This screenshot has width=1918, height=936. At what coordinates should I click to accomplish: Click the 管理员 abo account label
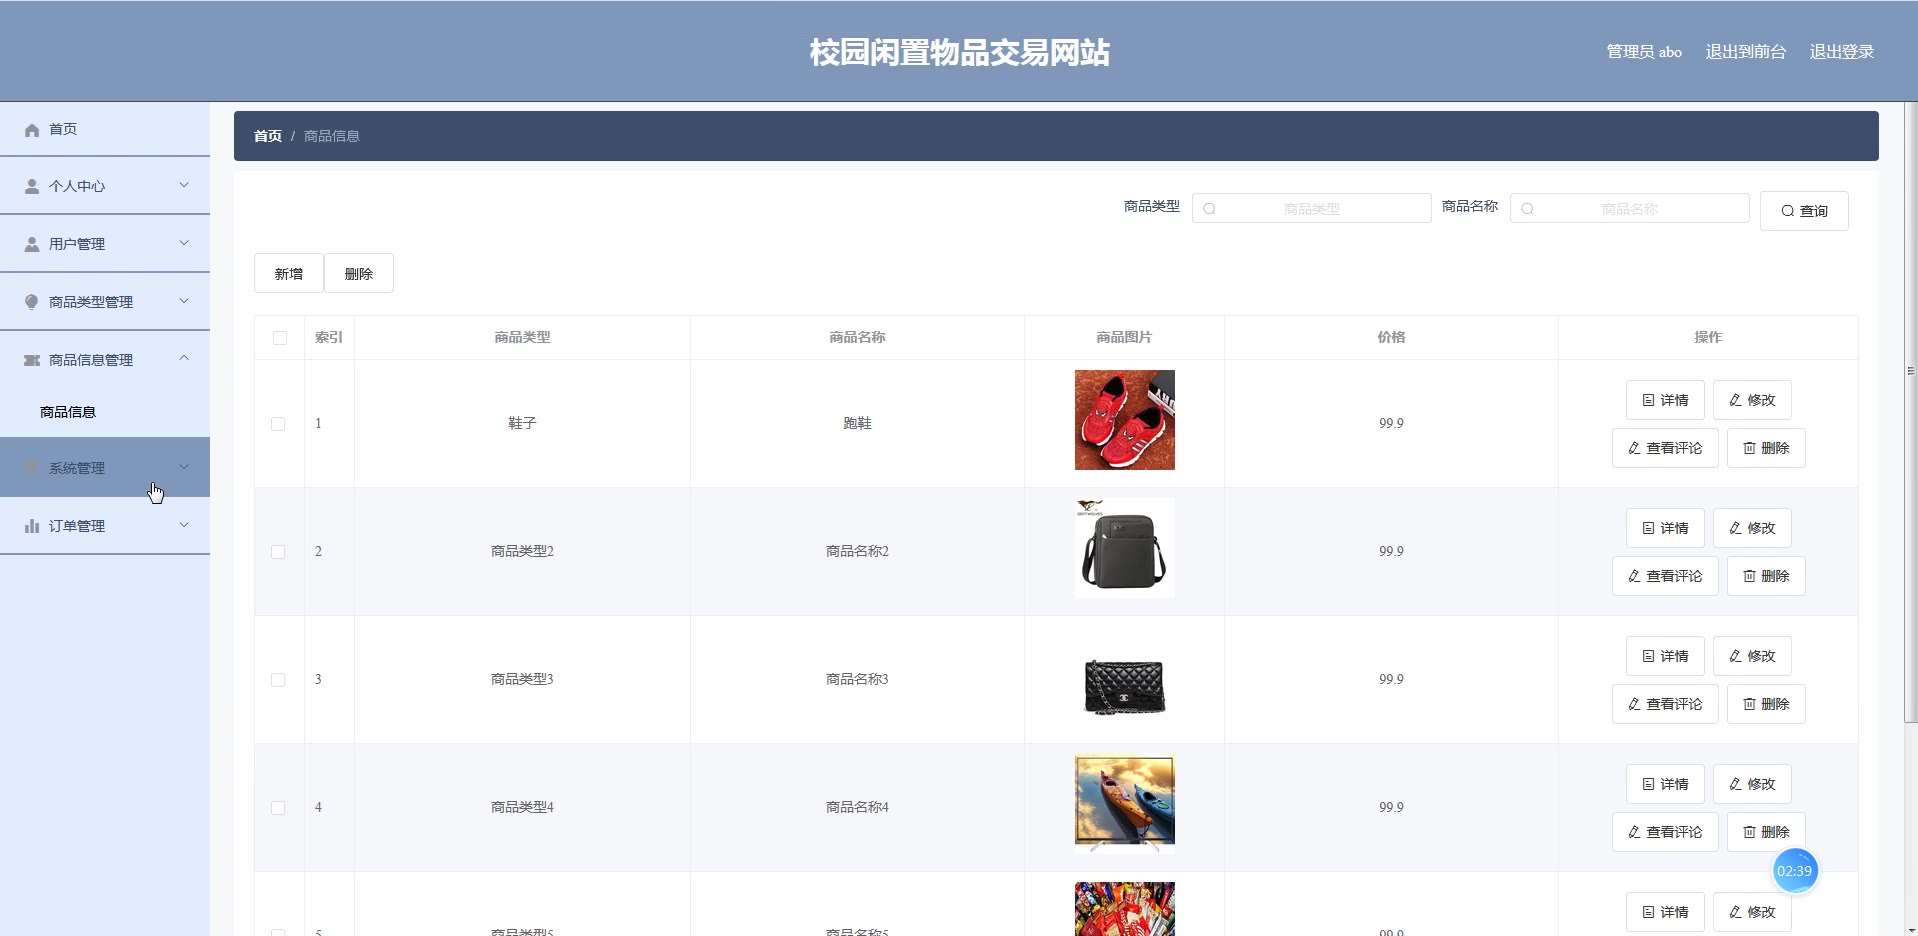point(1644,51)
